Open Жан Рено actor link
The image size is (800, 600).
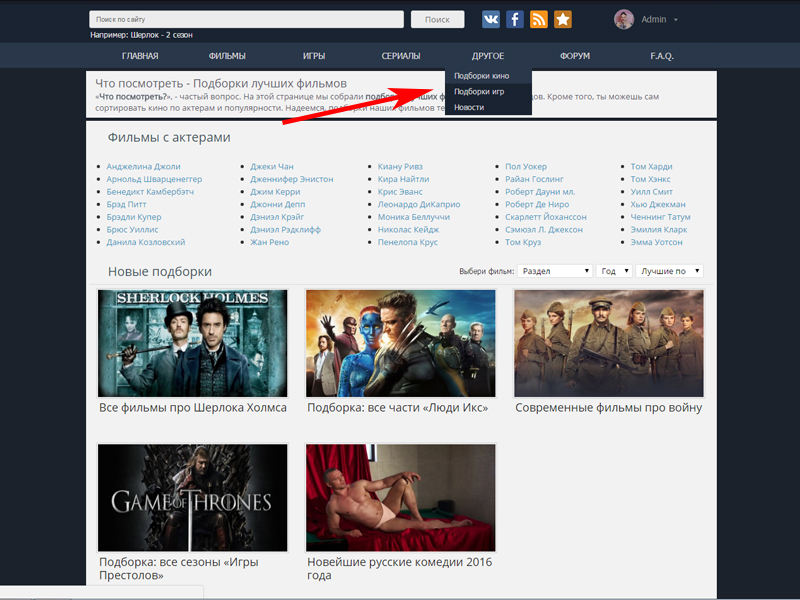click(269, 242)
